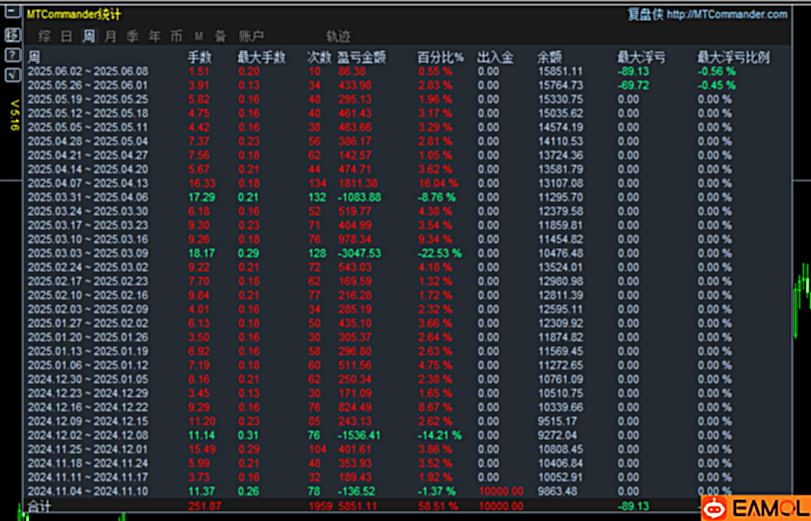The width and height of the screenshot is (811, 521).
Task: Click the checkmark icon in left sidebar
Action: click(x=12, y=75)
